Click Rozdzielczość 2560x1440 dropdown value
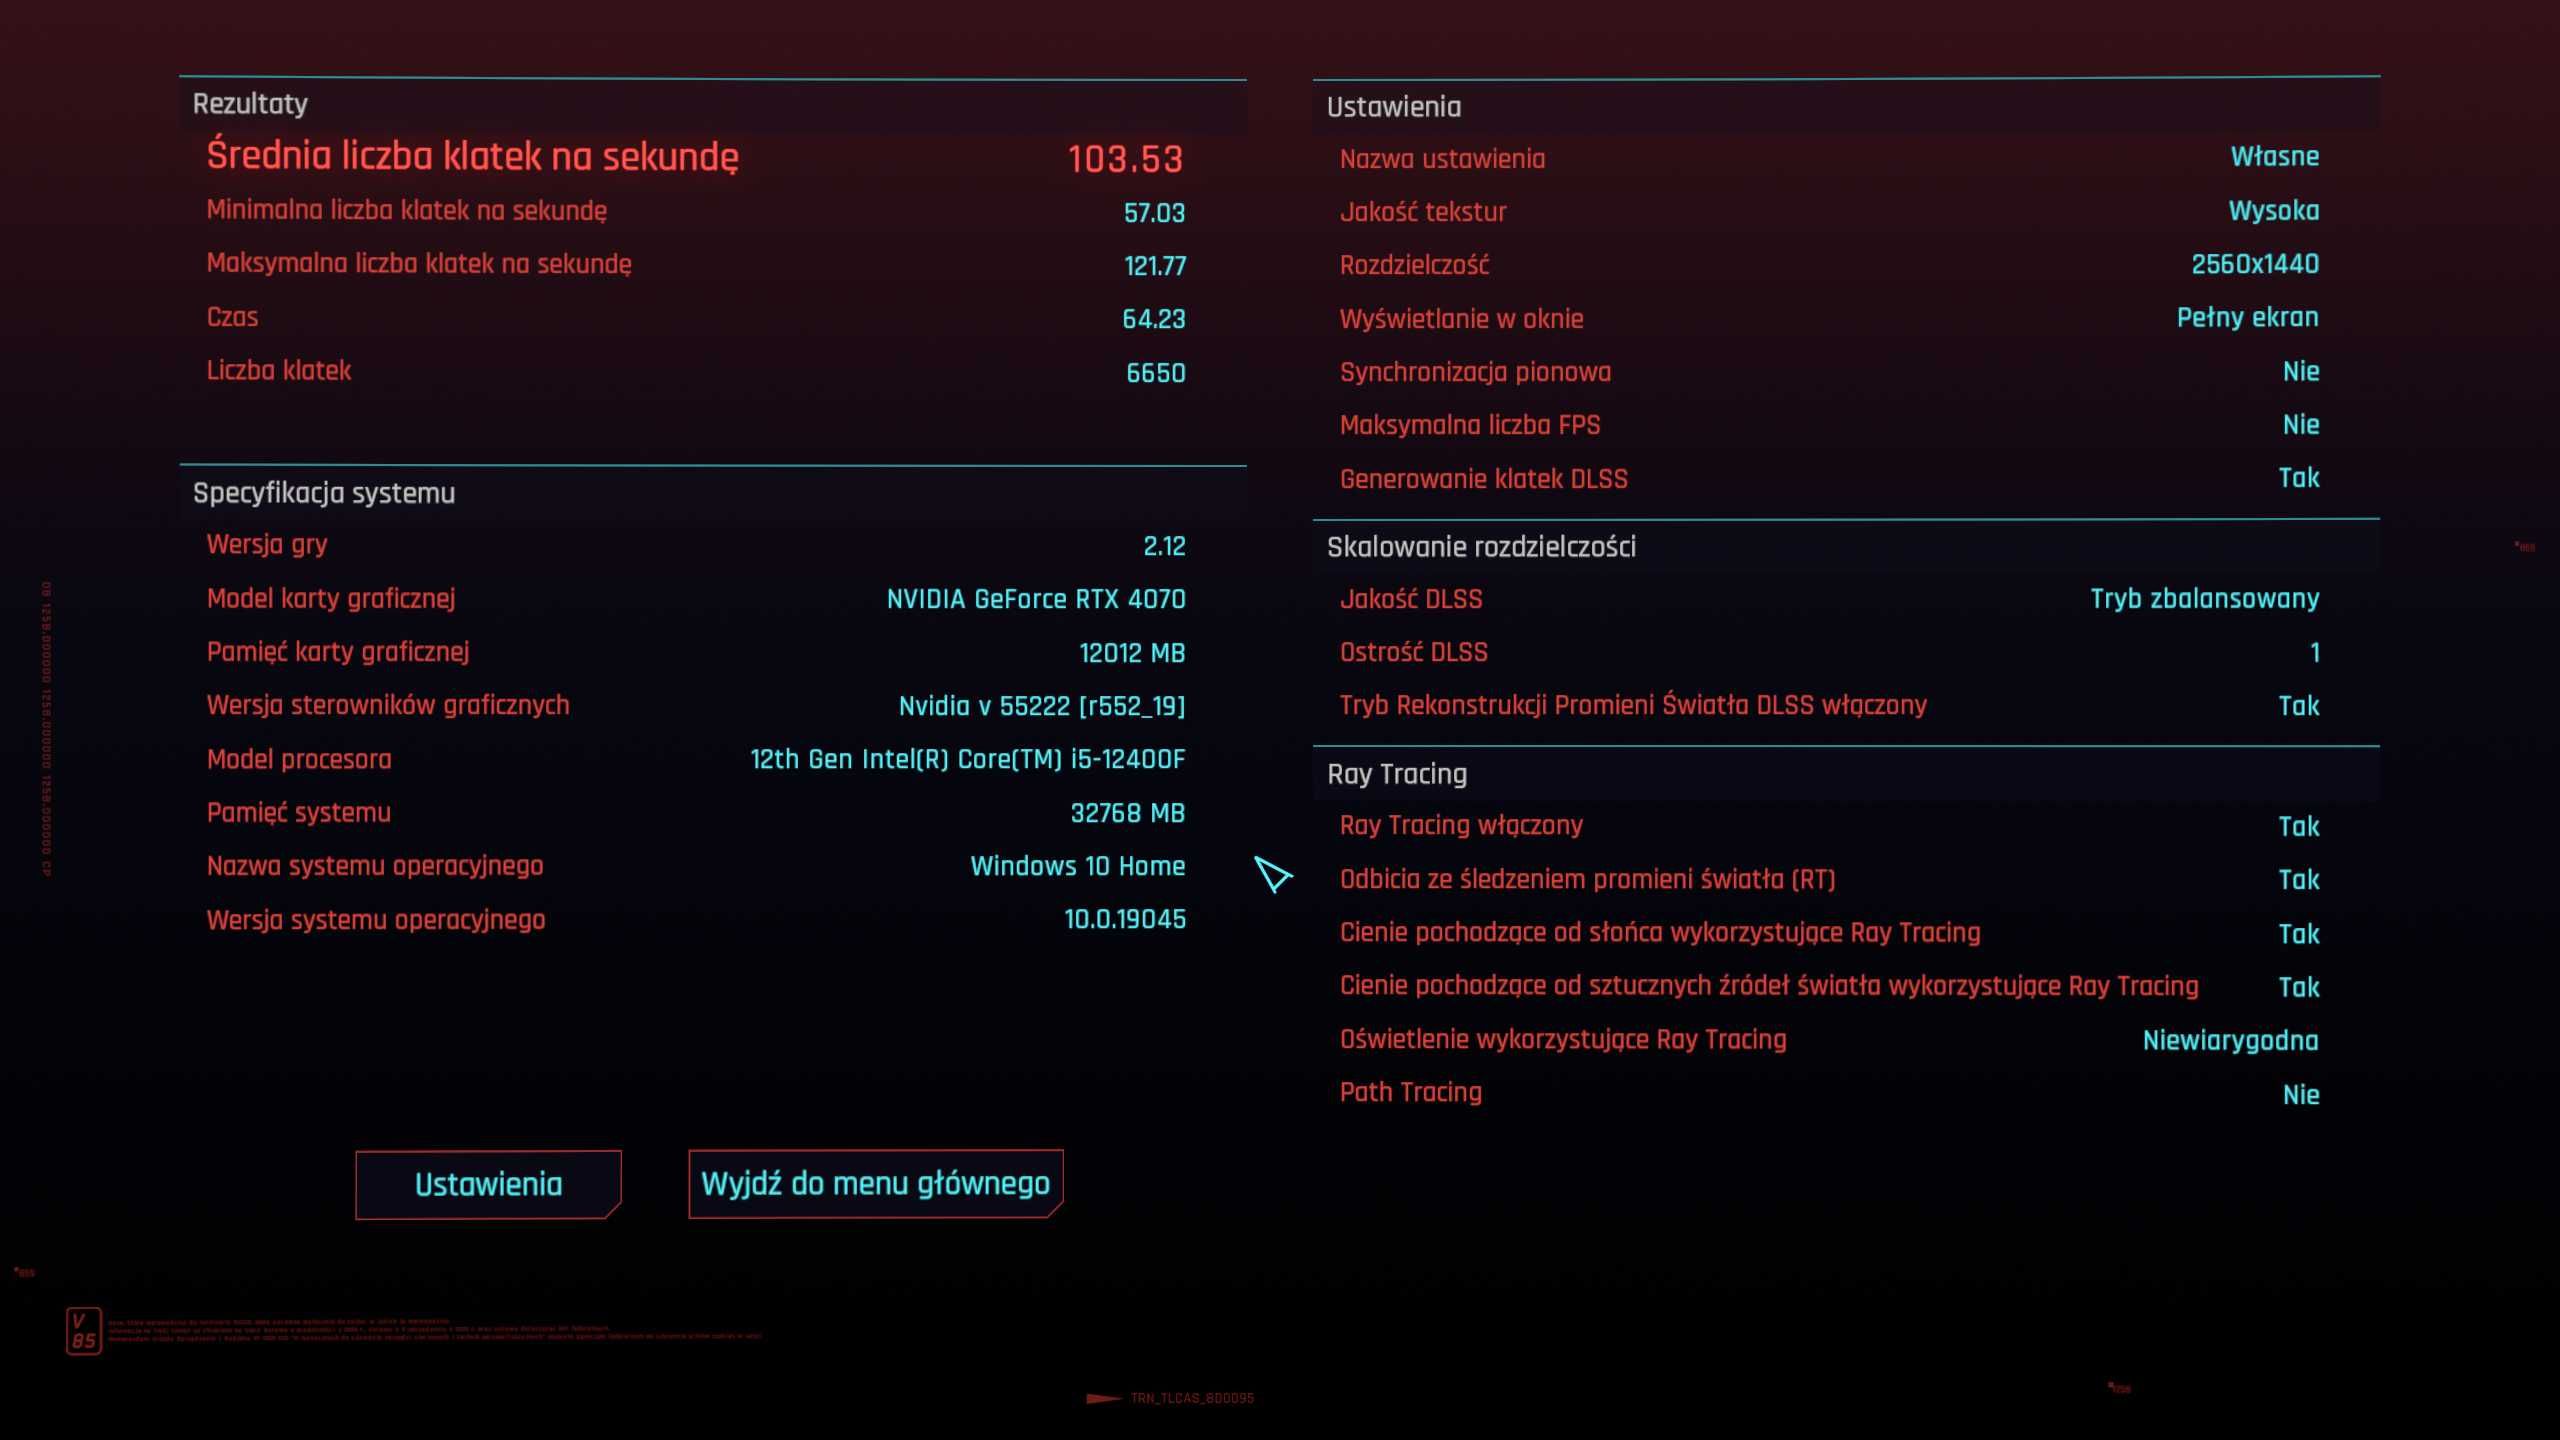Screen dimensions: 2560x1440 [x=2256, y=264]
